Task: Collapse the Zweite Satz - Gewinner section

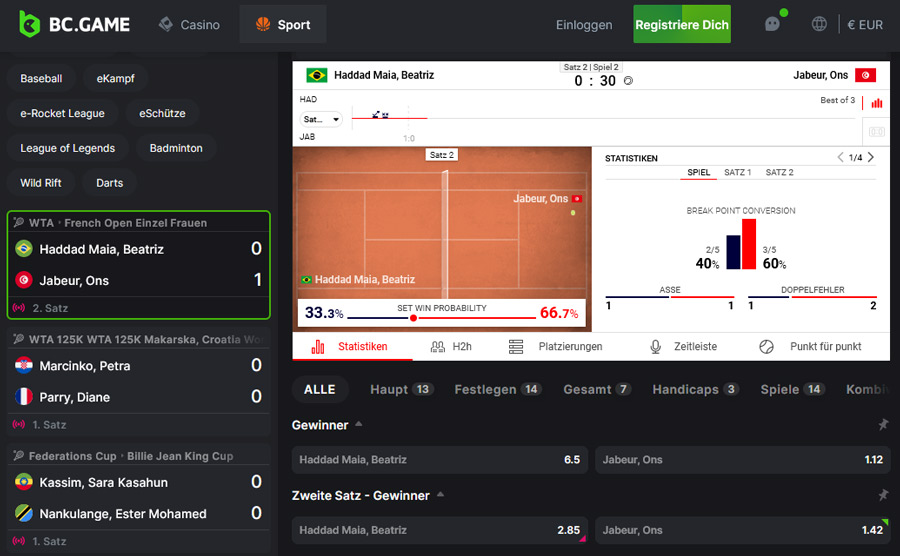Action: [x=440, y=495]
